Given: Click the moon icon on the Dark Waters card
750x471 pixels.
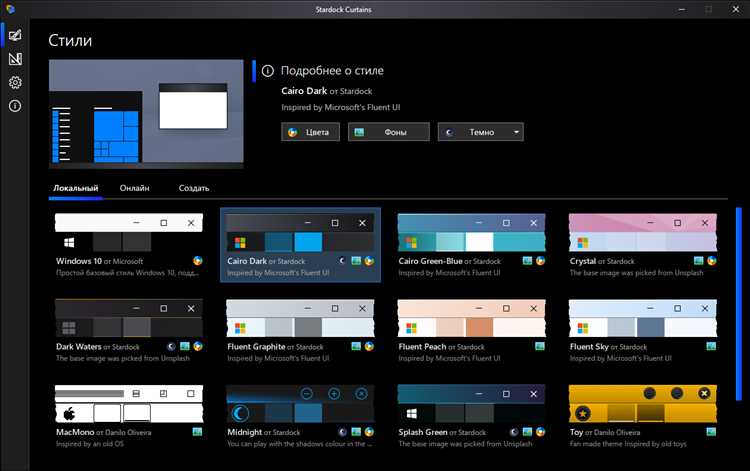Looking at the screenshot, I should 171,346.
